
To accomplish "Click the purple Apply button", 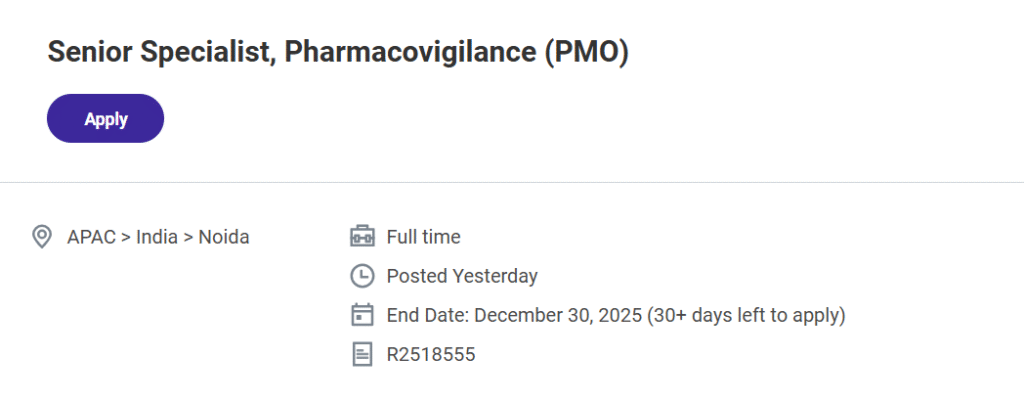I will click(105, 119).
